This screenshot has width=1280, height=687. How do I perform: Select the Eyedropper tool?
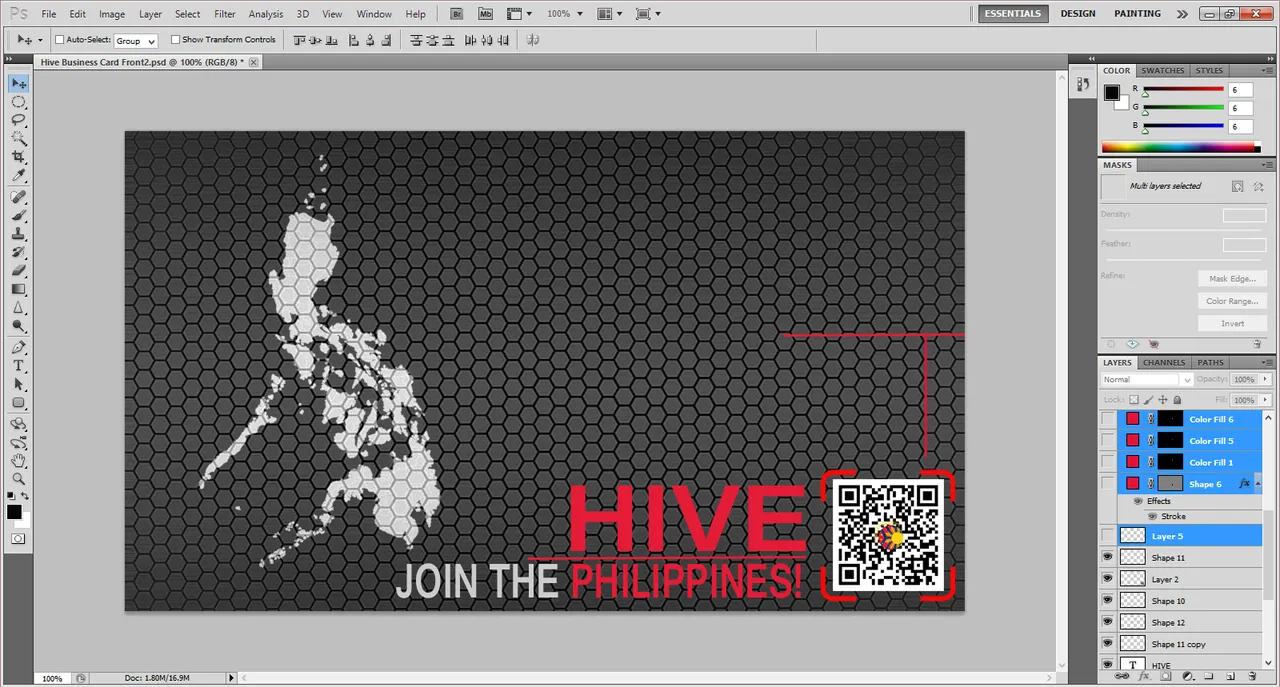pos(18,176)
